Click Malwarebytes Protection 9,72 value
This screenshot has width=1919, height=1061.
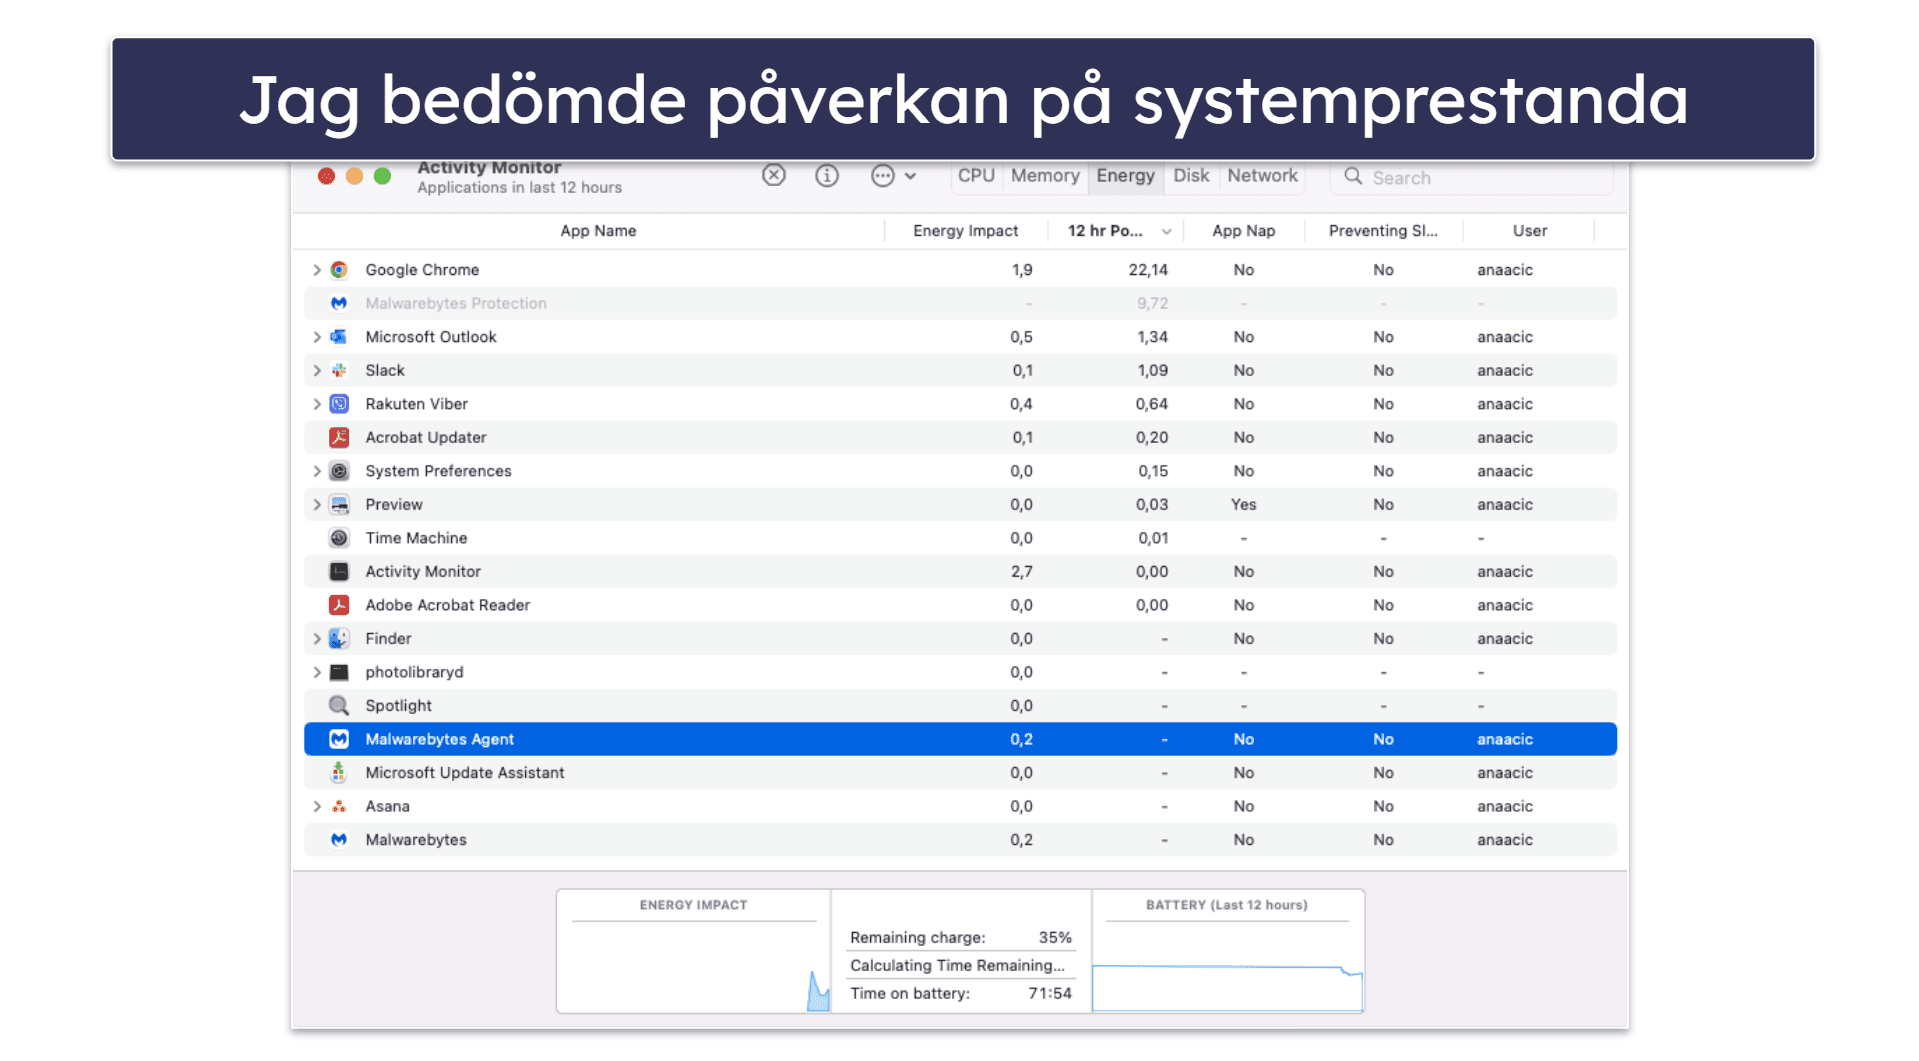1152,303
